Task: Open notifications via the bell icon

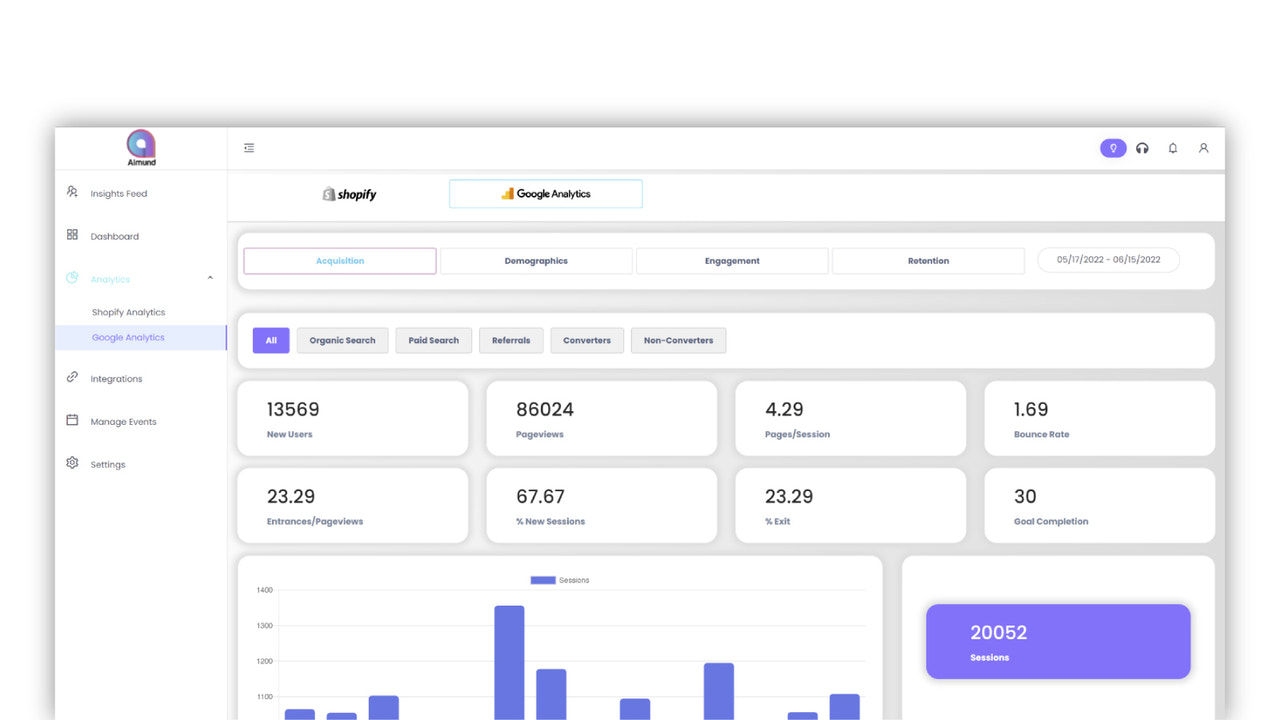Action: 1172,147
